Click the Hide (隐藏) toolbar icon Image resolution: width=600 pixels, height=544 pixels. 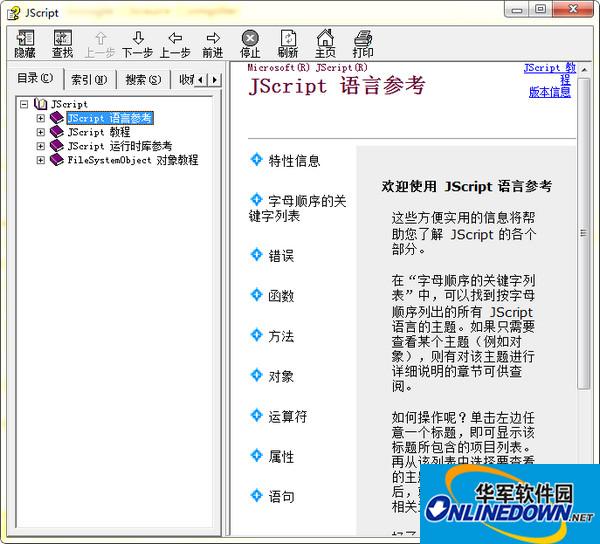[25, 38]
